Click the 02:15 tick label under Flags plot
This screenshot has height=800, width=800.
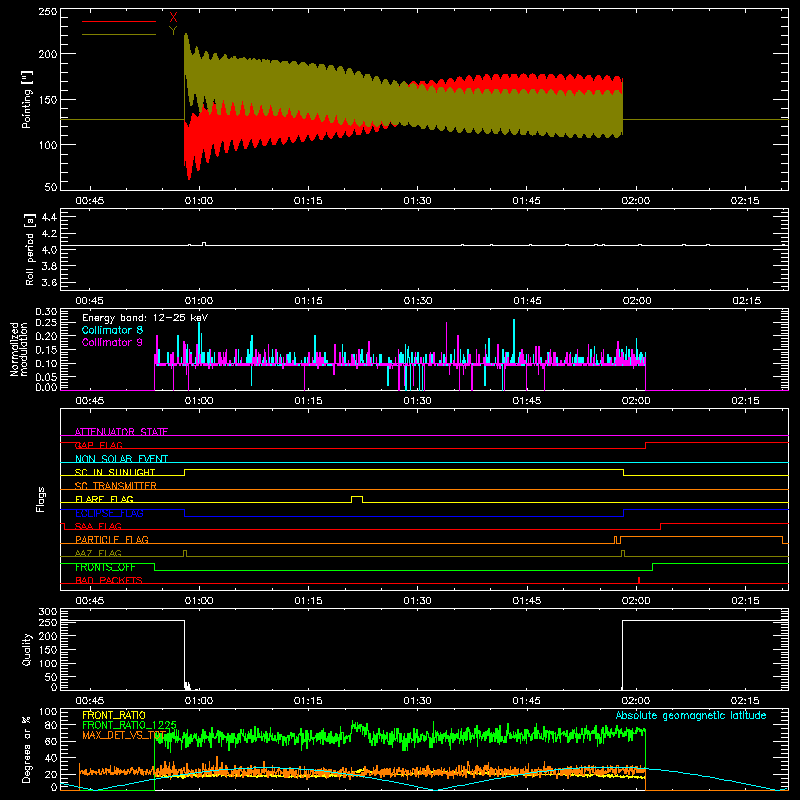click(745, 601)
